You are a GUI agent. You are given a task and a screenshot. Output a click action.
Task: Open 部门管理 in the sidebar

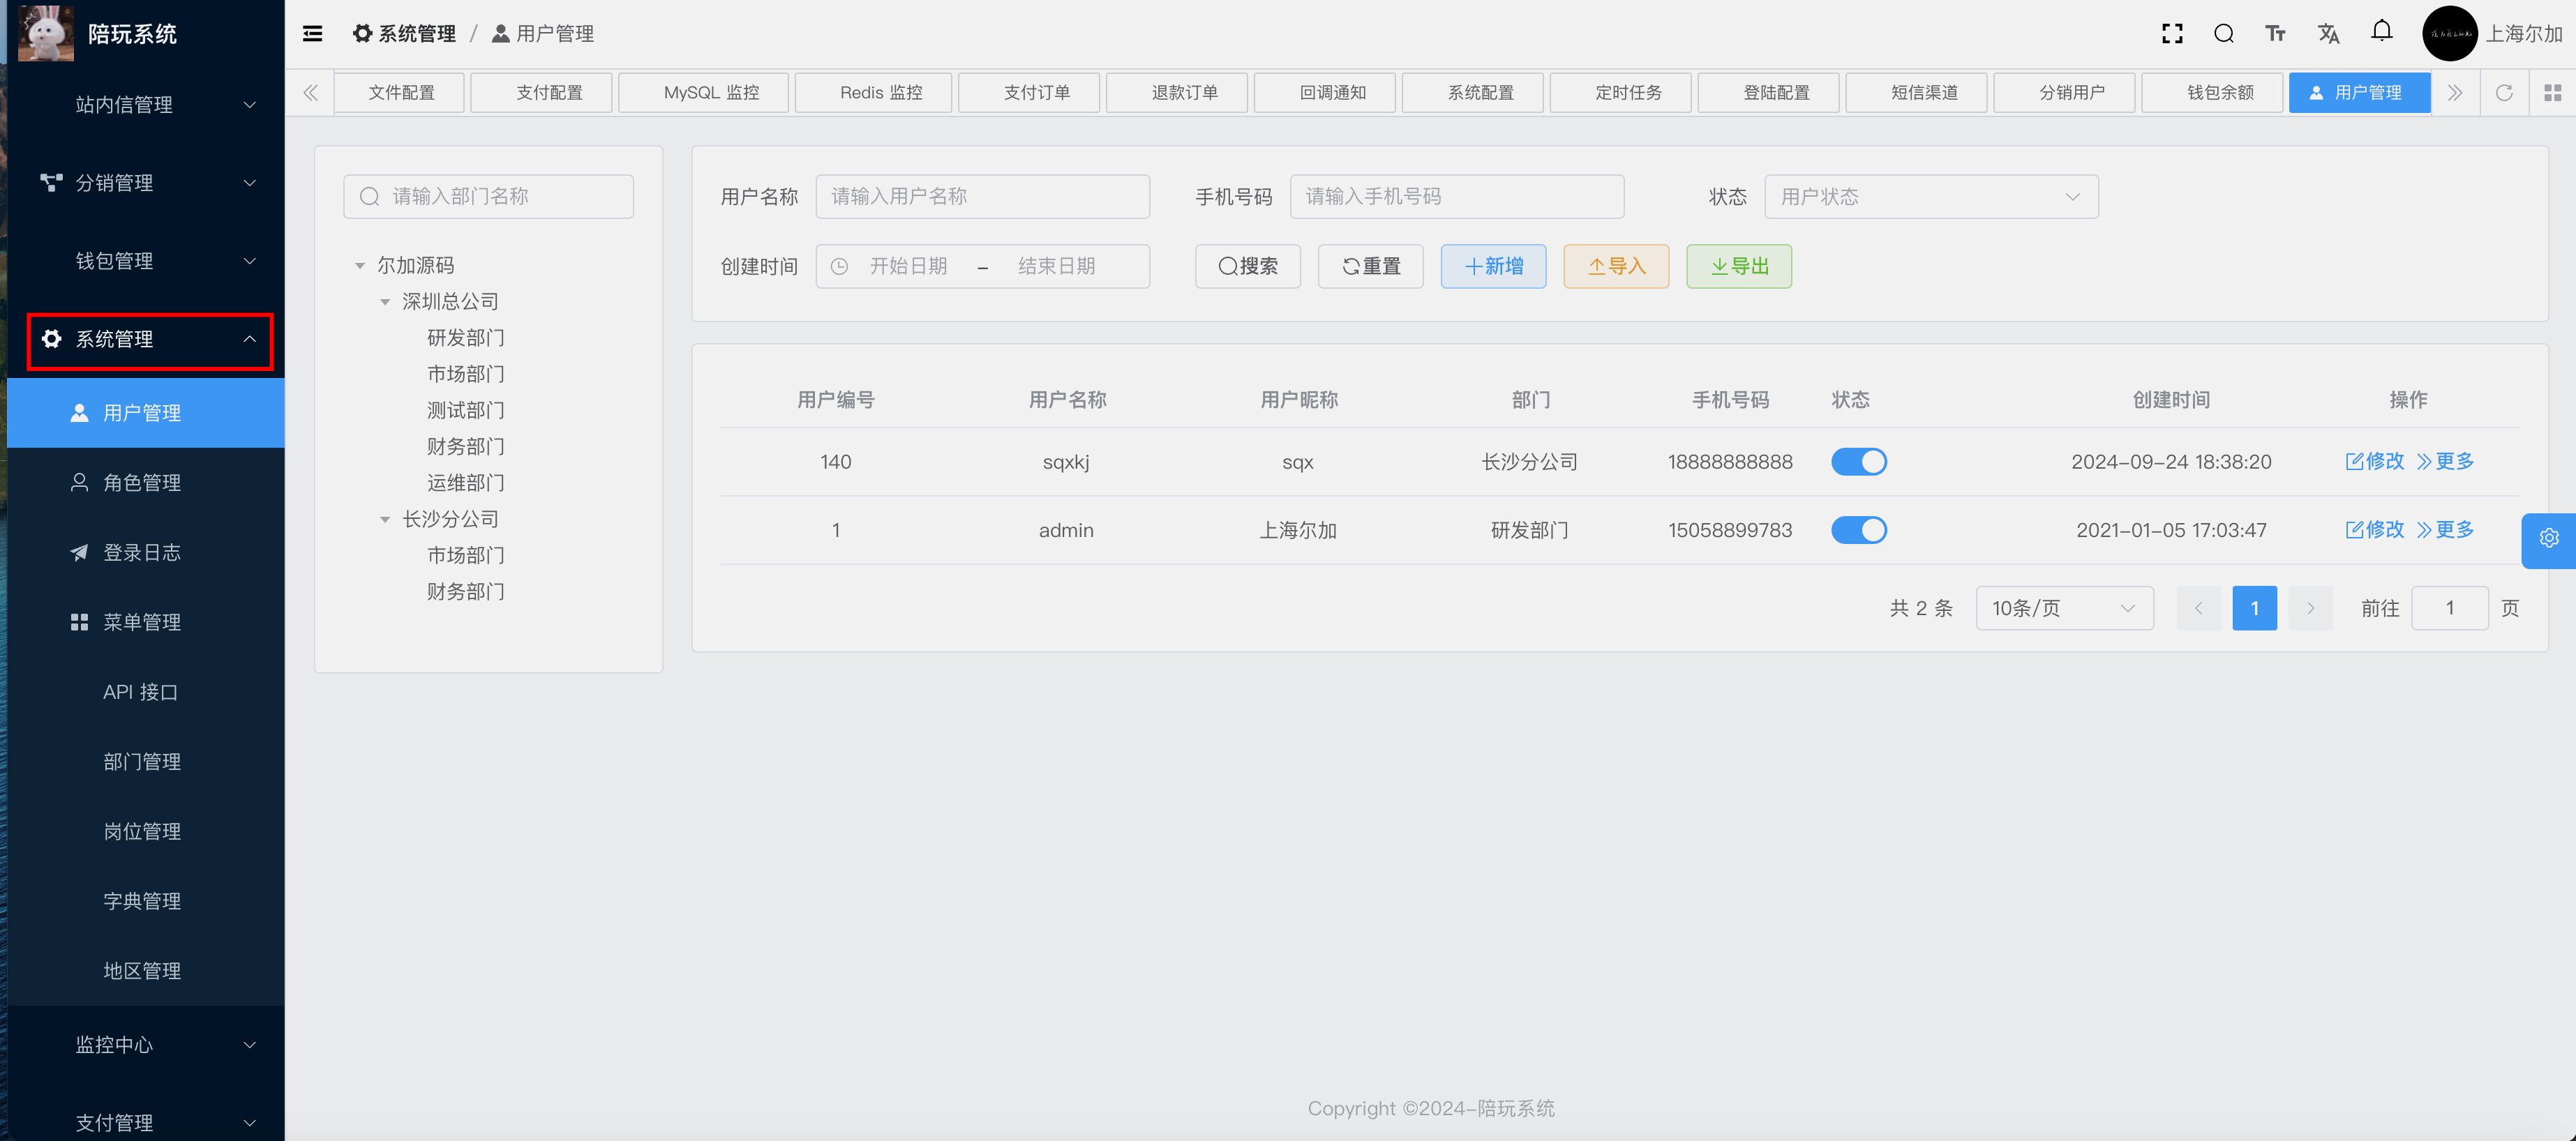pyautogui.click(x=146, y=762)
